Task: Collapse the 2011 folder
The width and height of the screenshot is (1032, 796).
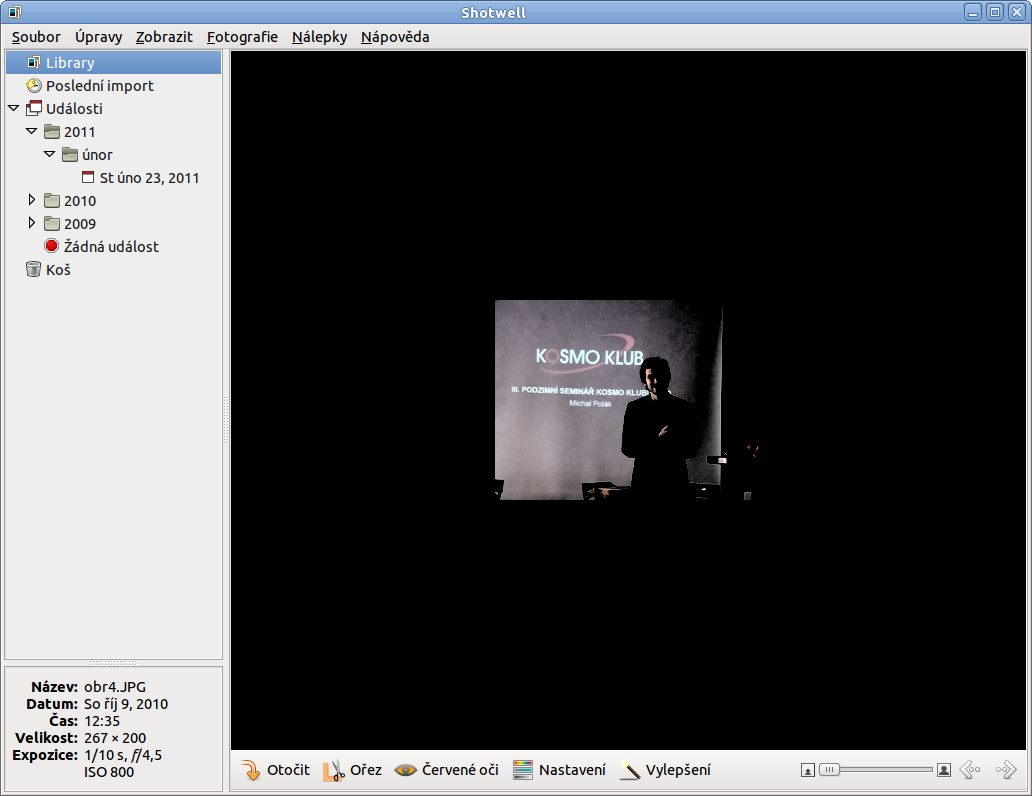Action: [x=32, y=131]
